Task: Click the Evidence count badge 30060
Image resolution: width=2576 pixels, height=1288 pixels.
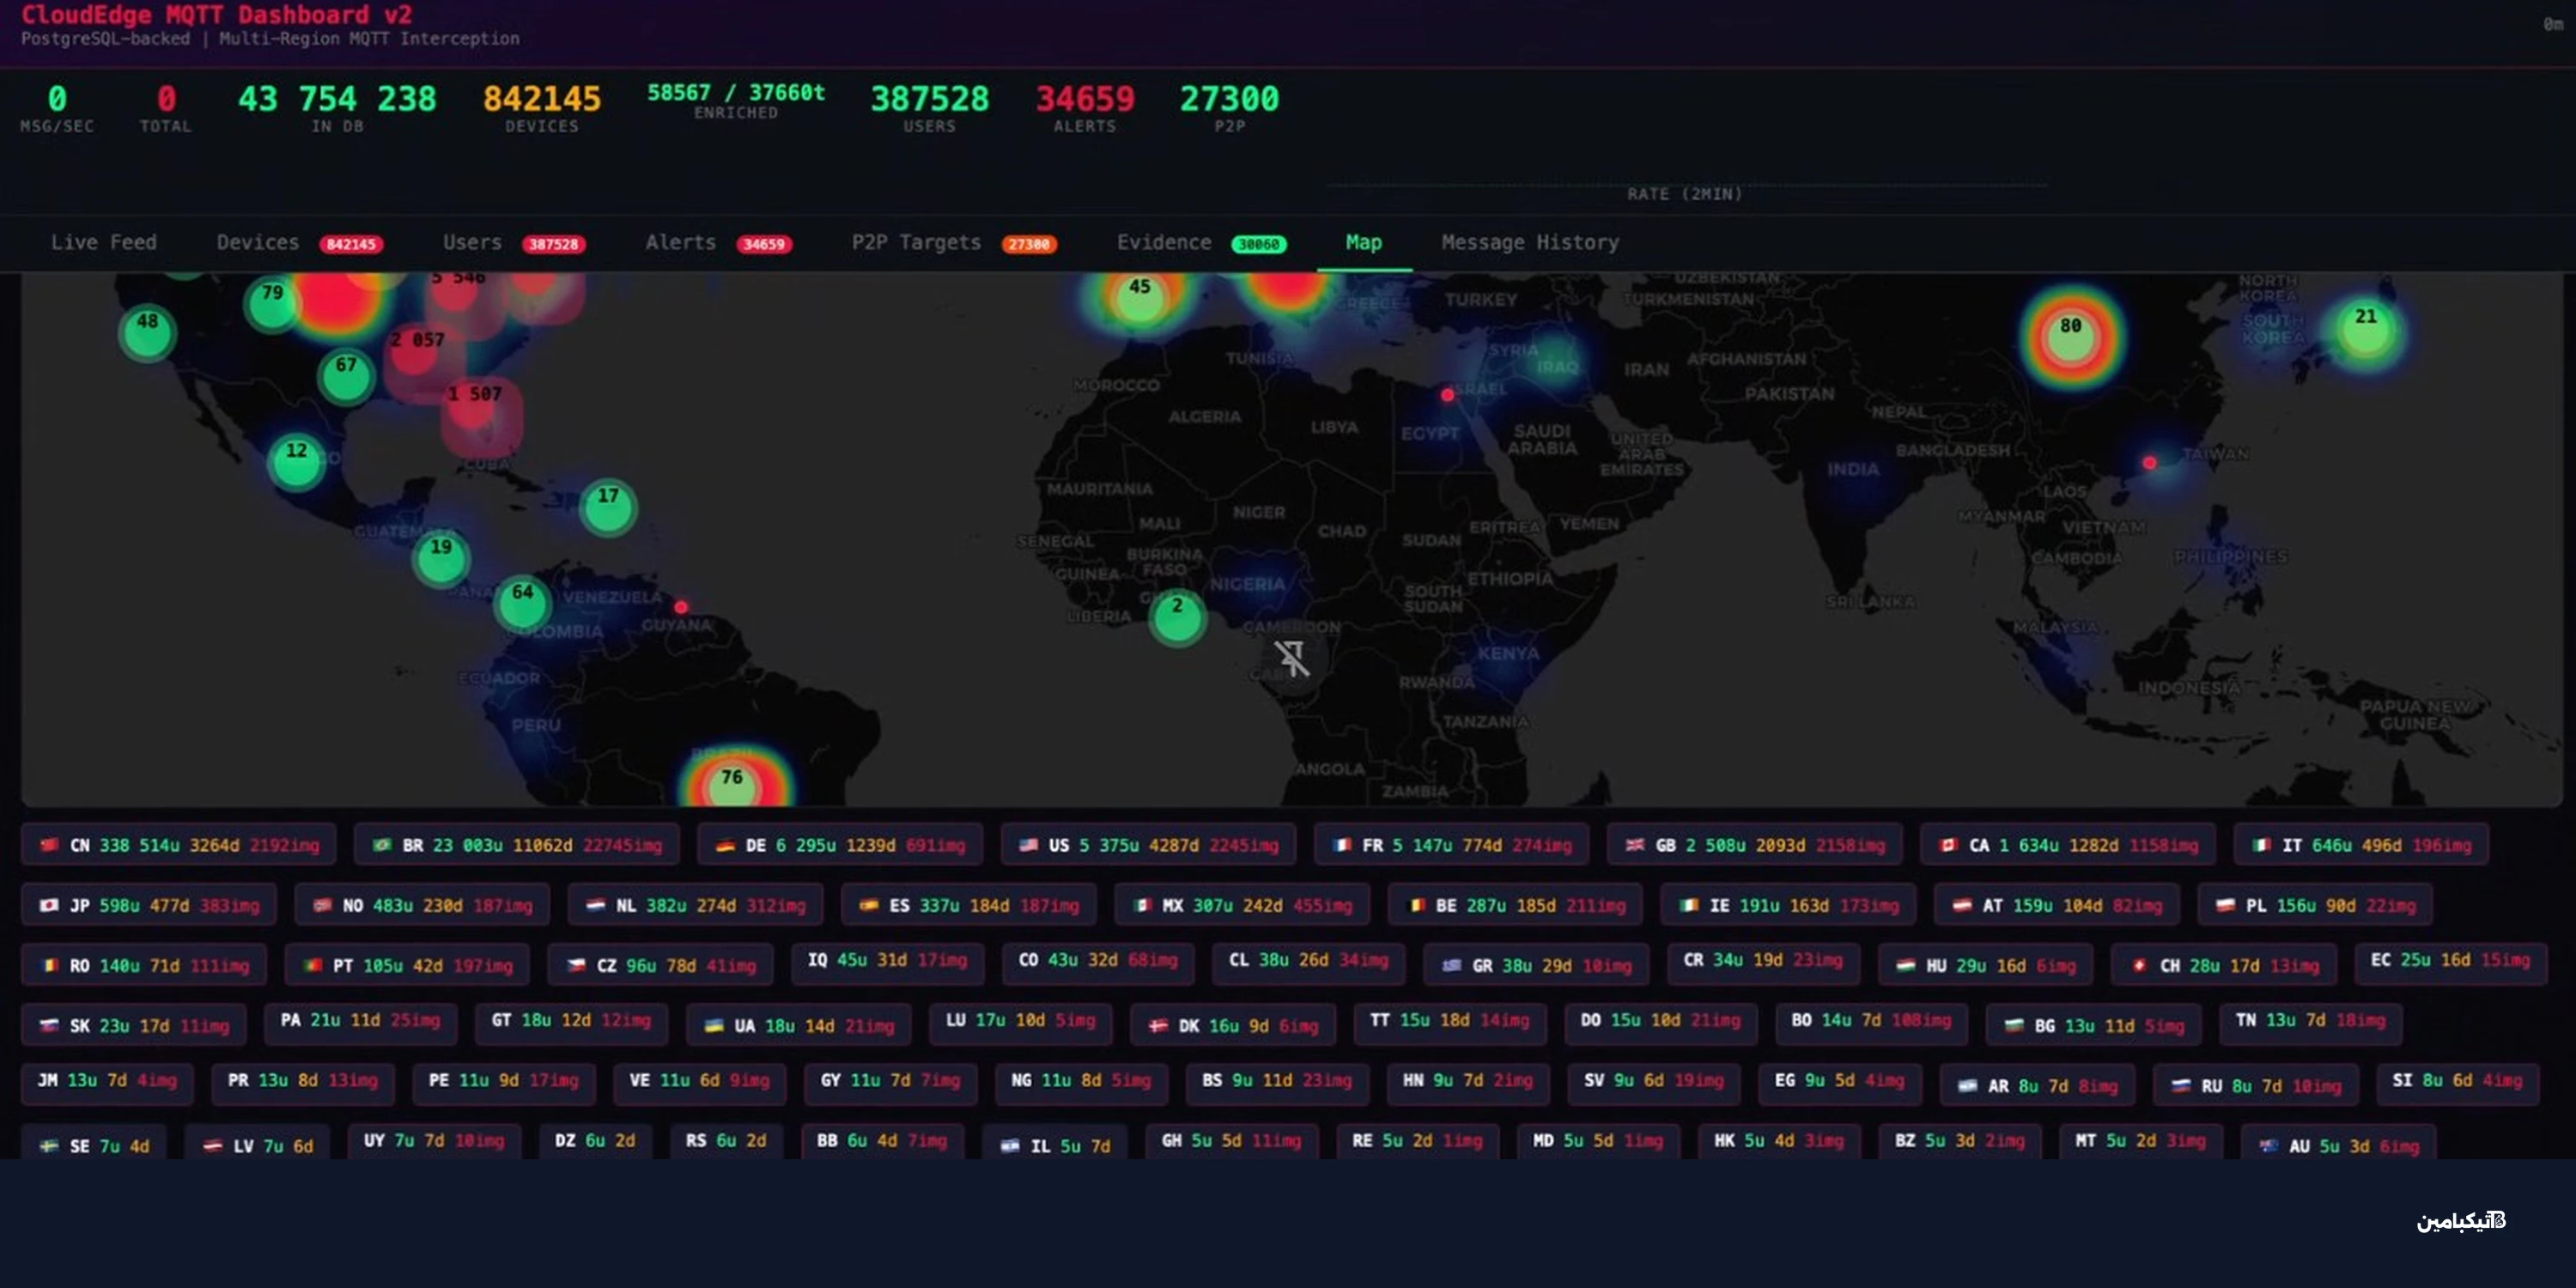Action: (x=1258, y=244)
